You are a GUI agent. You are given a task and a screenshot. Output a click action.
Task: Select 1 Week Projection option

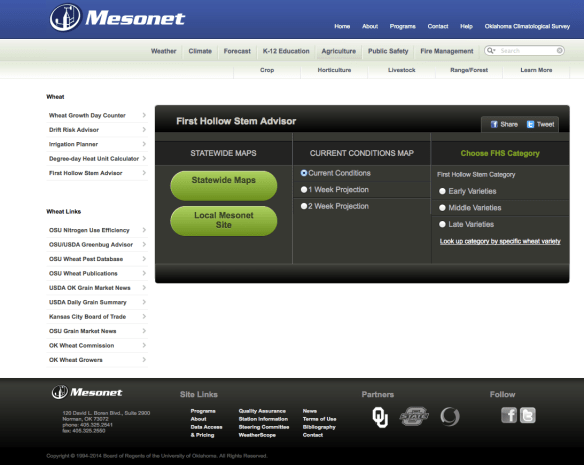pos(304,190)
